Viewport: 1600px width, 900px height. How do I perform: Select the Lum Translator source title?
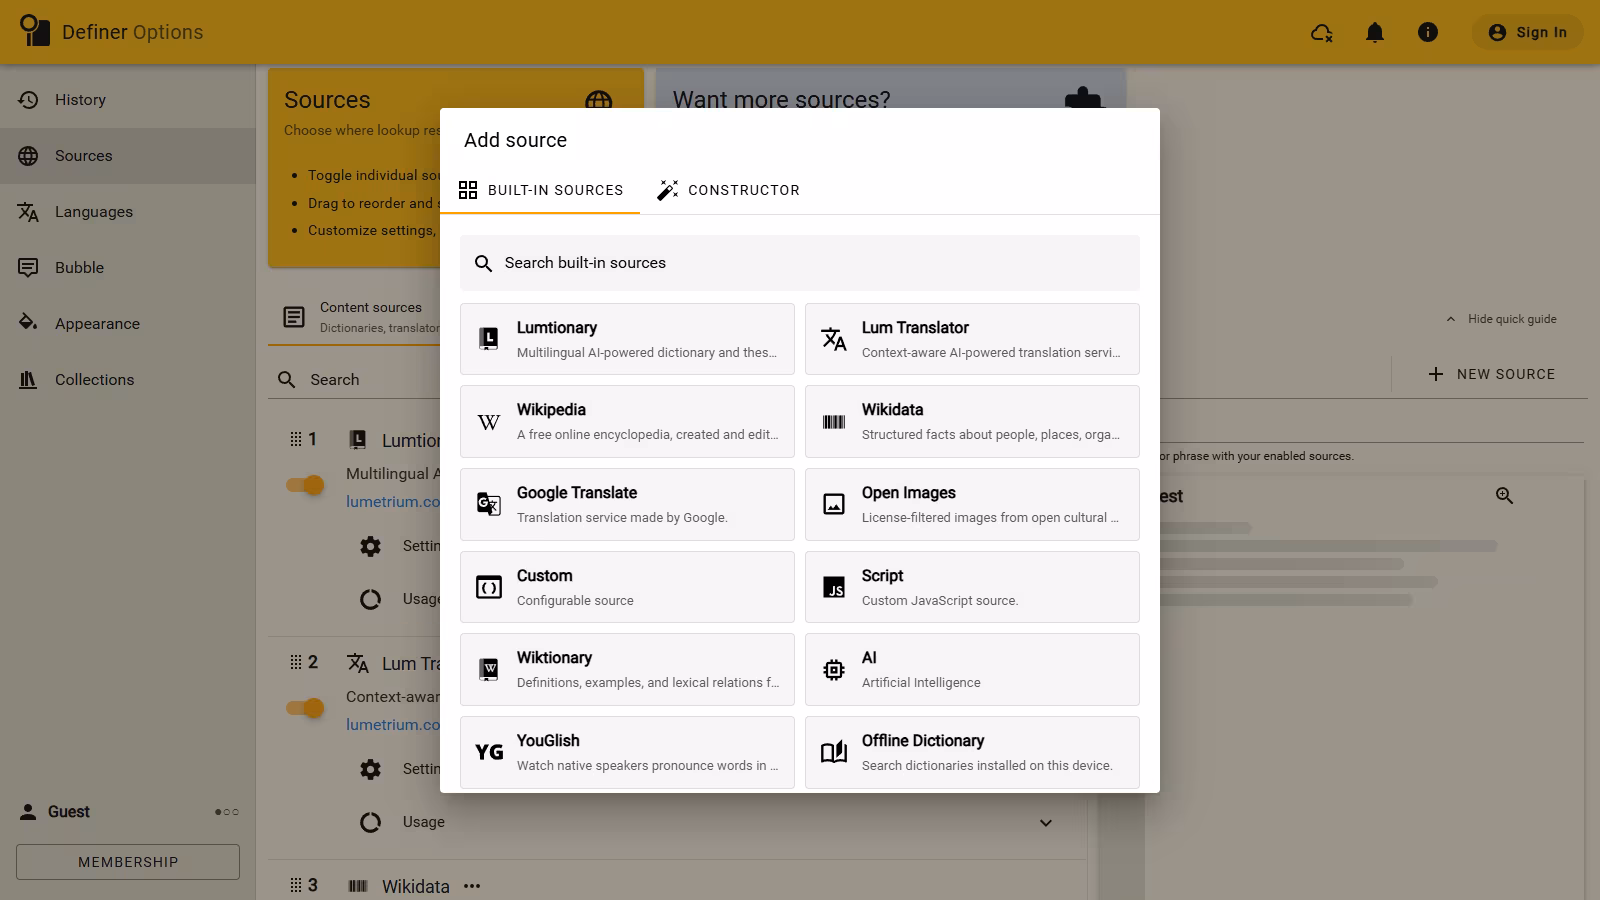click(x=915, y=328)
